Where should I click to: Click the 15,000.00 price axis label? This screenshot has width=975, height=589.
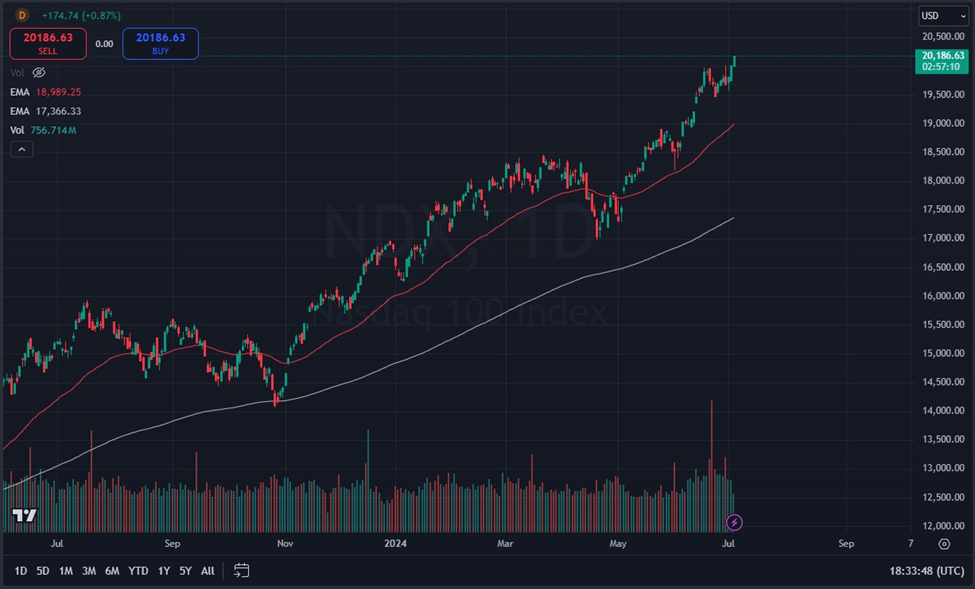point(943,353)
